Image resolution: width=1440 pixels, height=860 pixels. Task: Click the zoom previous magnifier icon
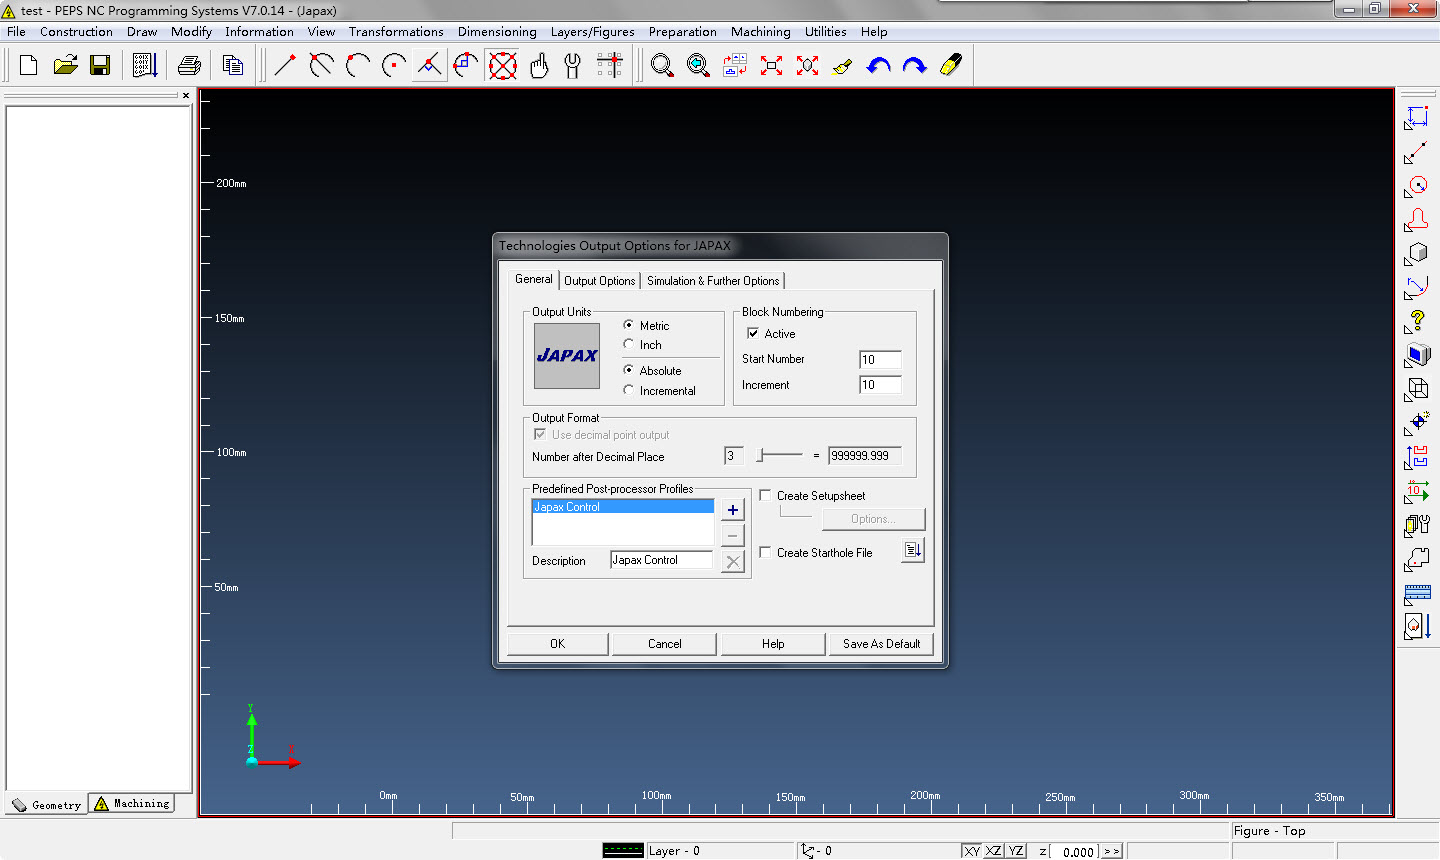click(698, 66)
